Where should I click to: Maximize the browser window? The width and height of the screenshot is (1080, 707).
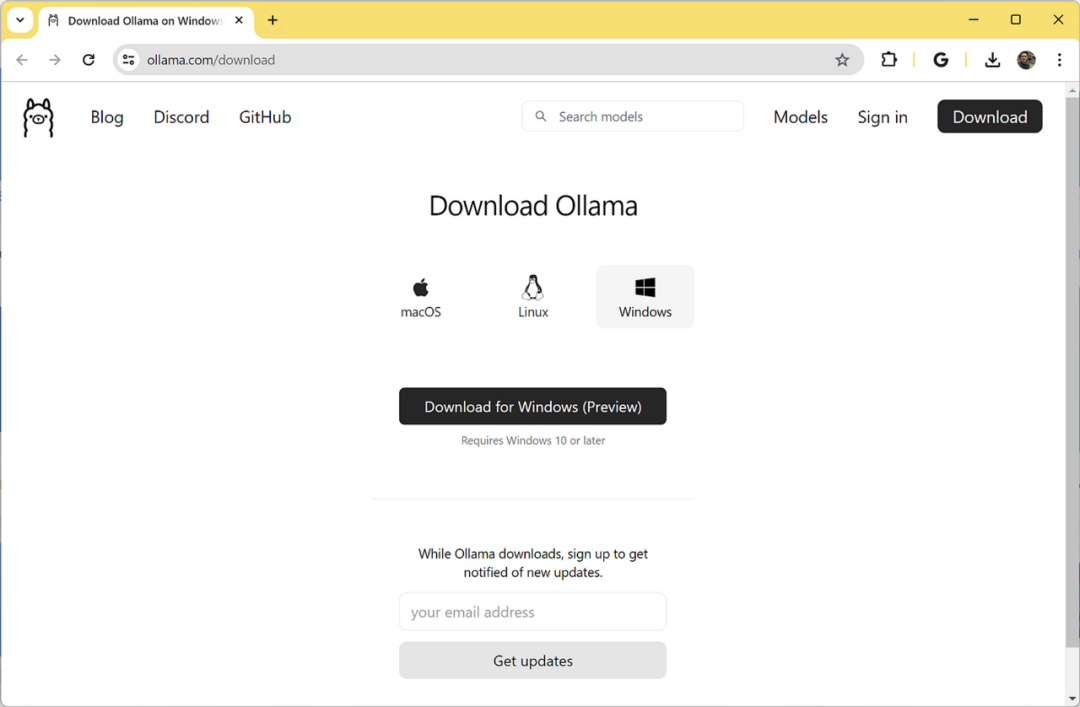coord(1015,19)
